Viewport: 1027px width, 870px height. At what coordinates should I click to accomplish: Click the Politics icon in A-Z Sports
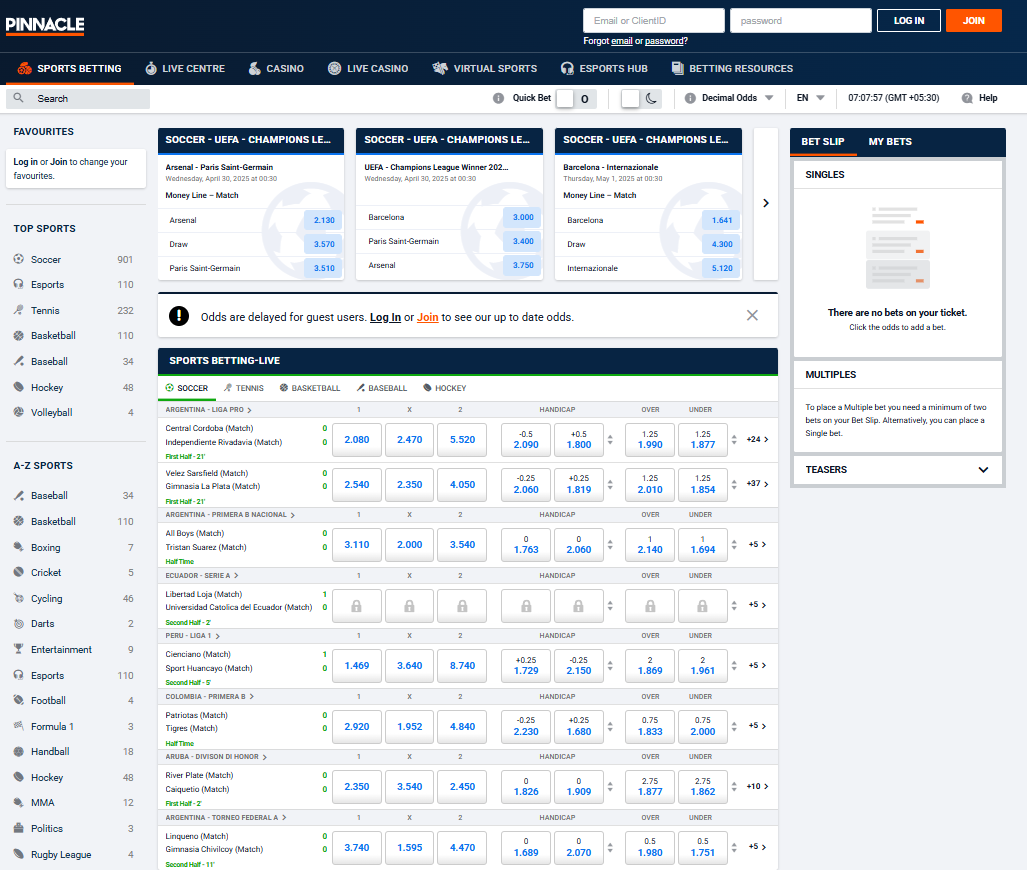(19, 828)
